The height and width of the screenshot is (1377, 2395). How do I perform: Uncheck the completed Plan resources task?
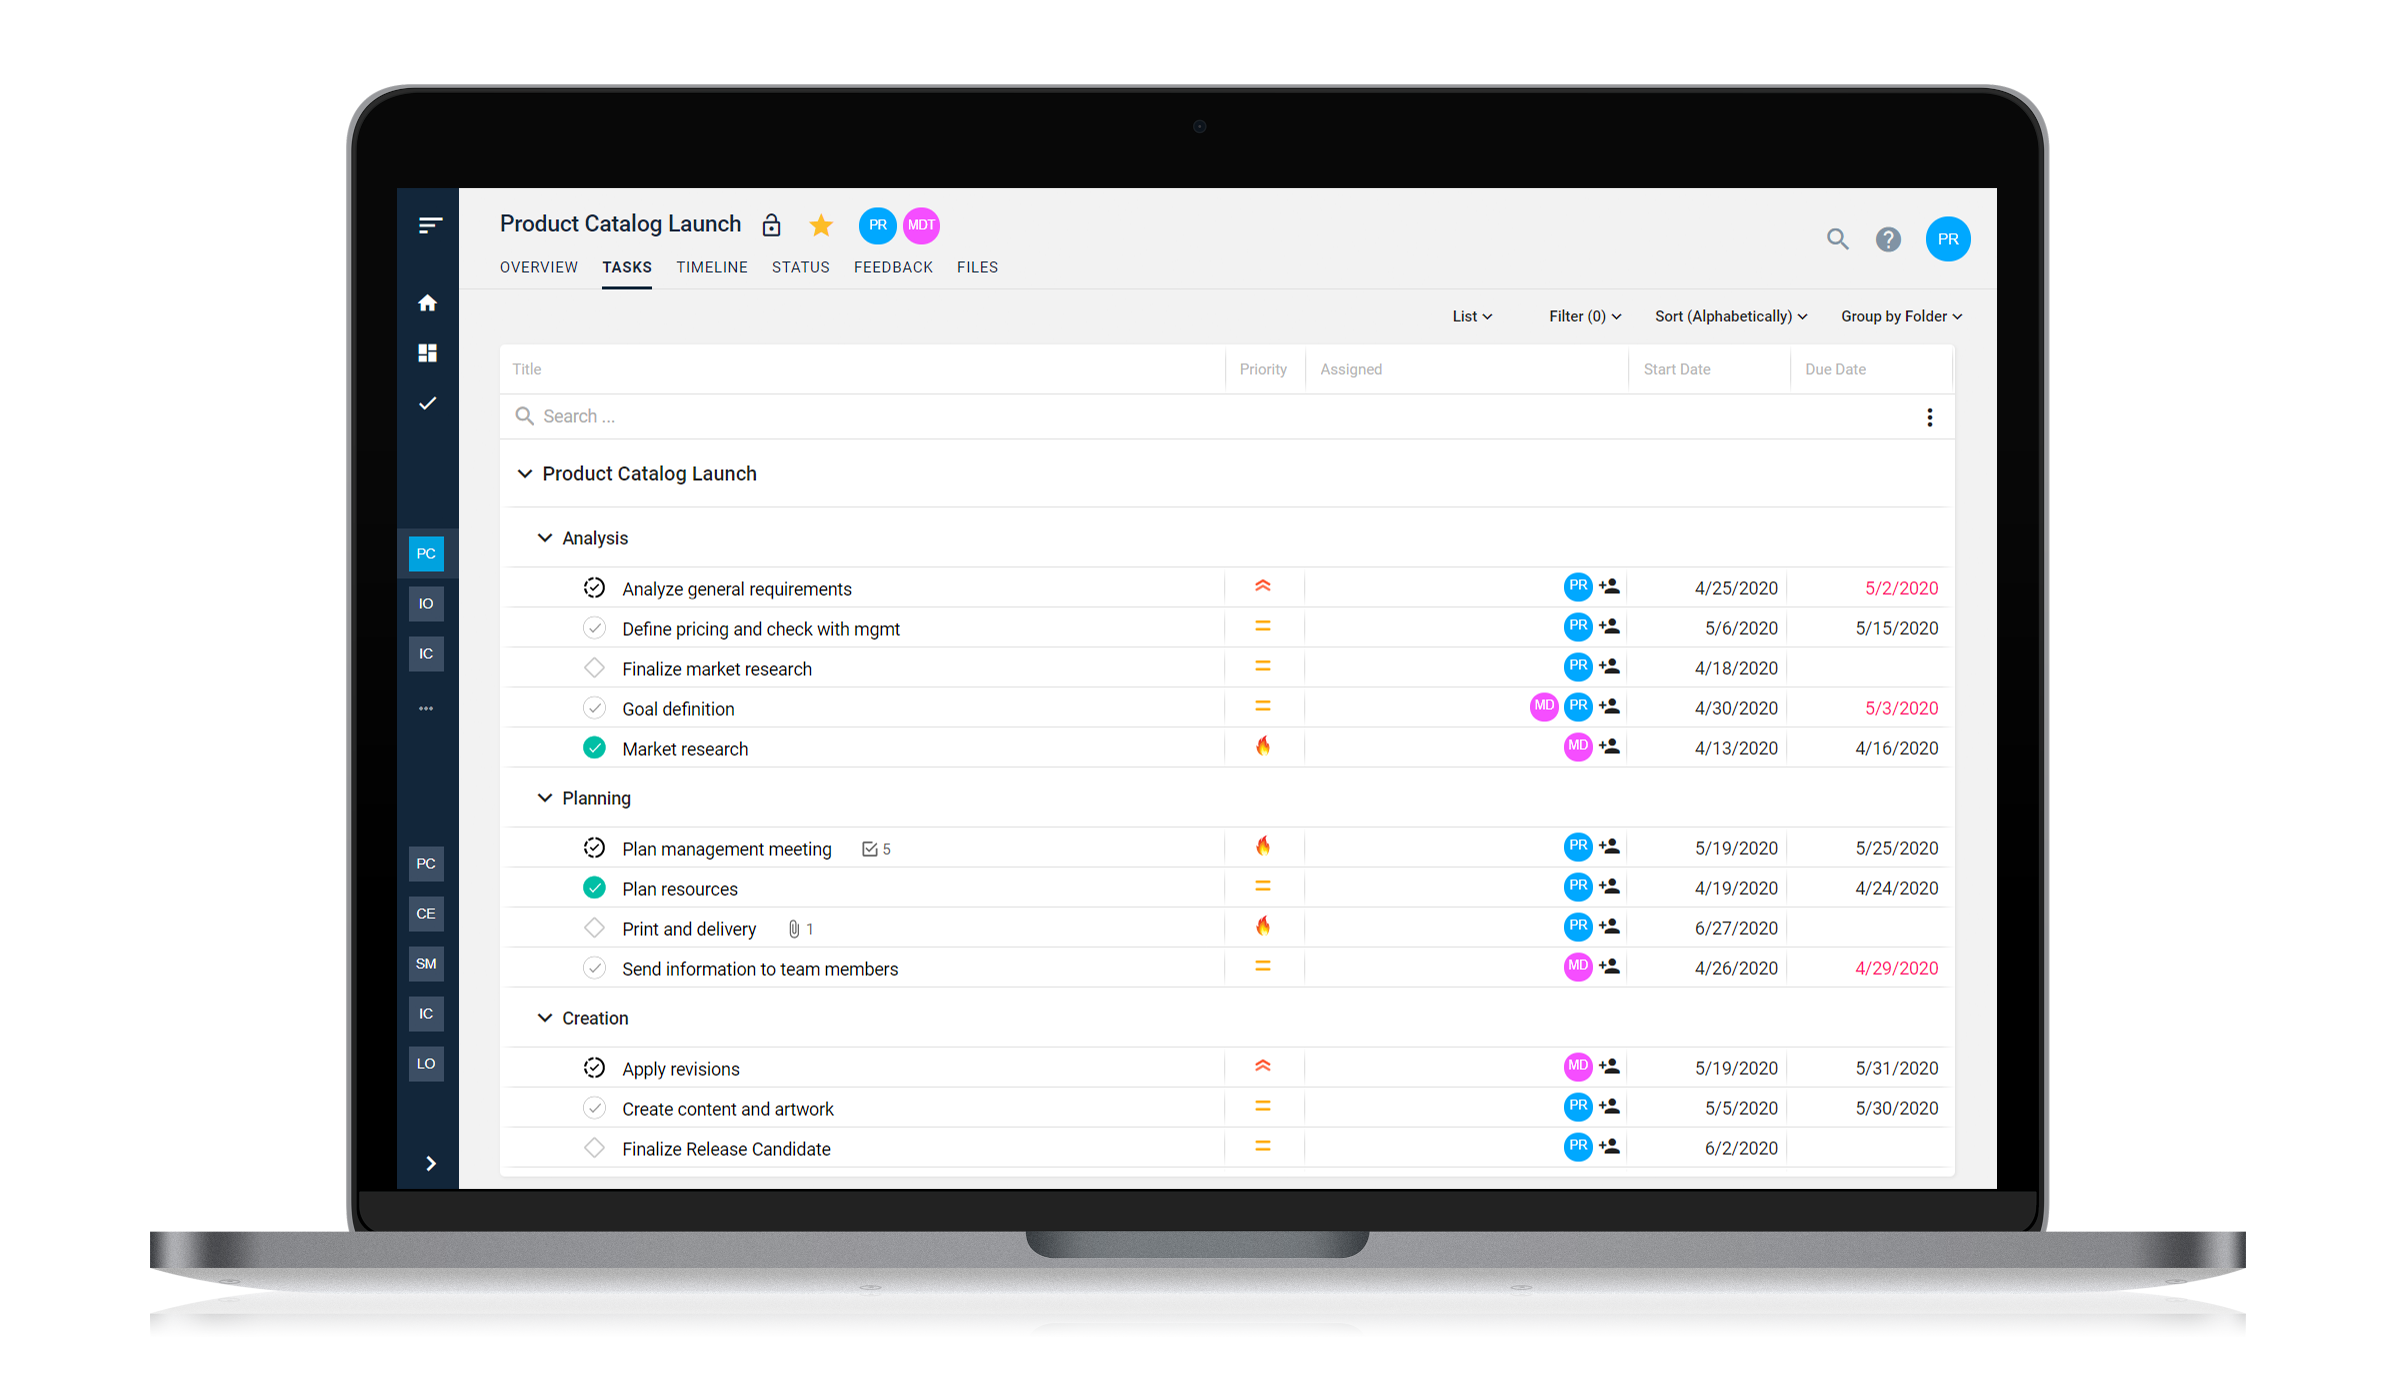[594, 888]
